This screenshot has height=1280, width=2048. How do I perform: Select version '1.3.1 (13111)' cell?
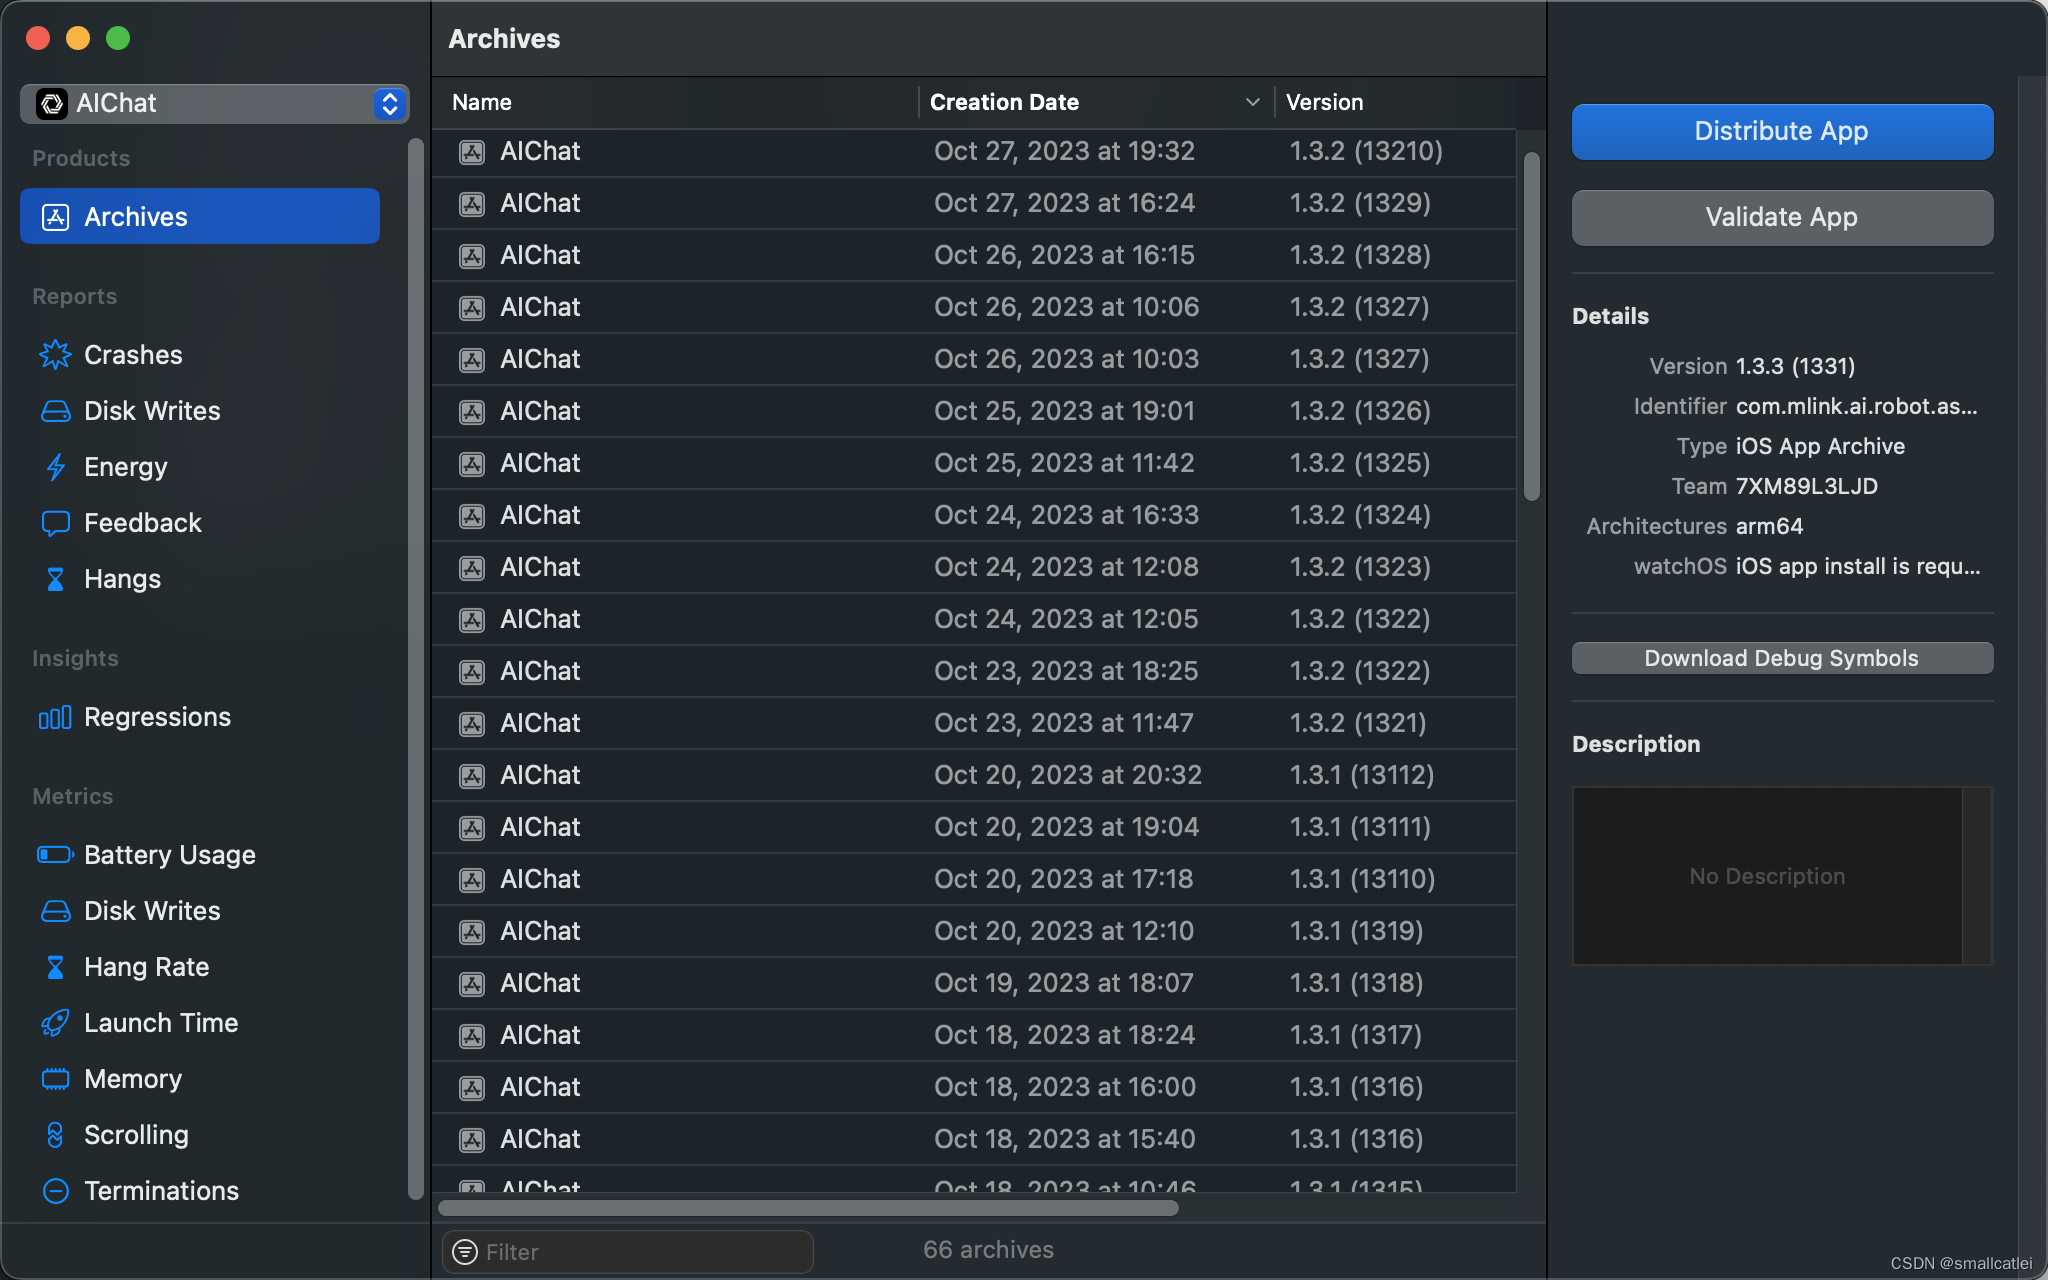1360,827
